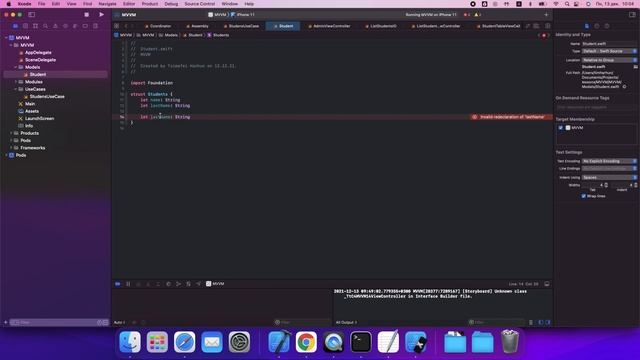This screenshot has width=640, height=360.
Task: Expand the Modules group in the navigator
Action: pyautogui.click(x=16, y=82)
